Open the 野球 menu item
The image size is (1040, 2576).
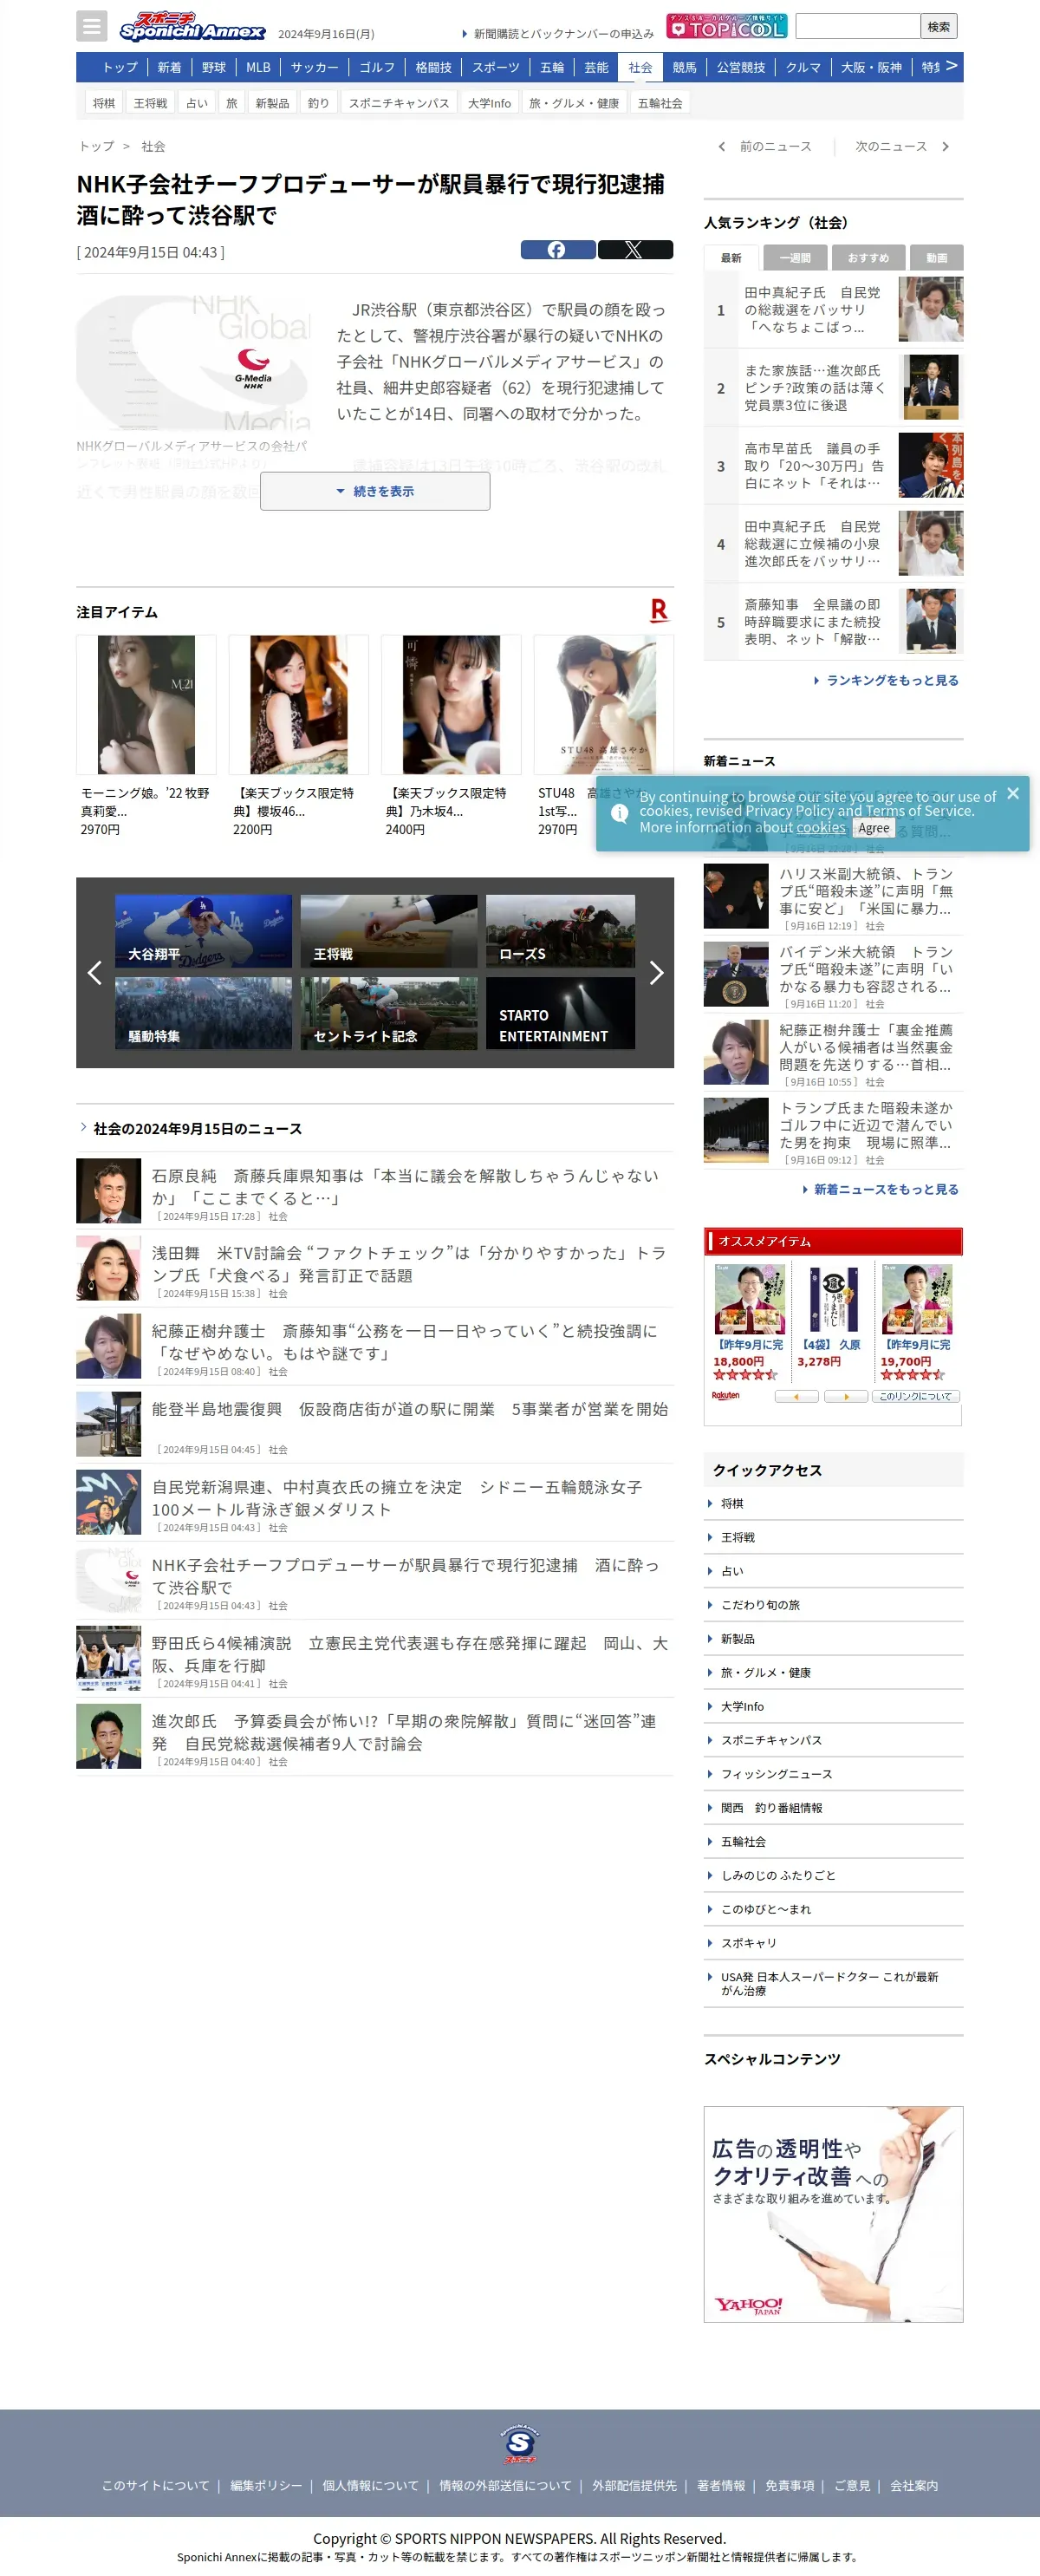(214, 67)
